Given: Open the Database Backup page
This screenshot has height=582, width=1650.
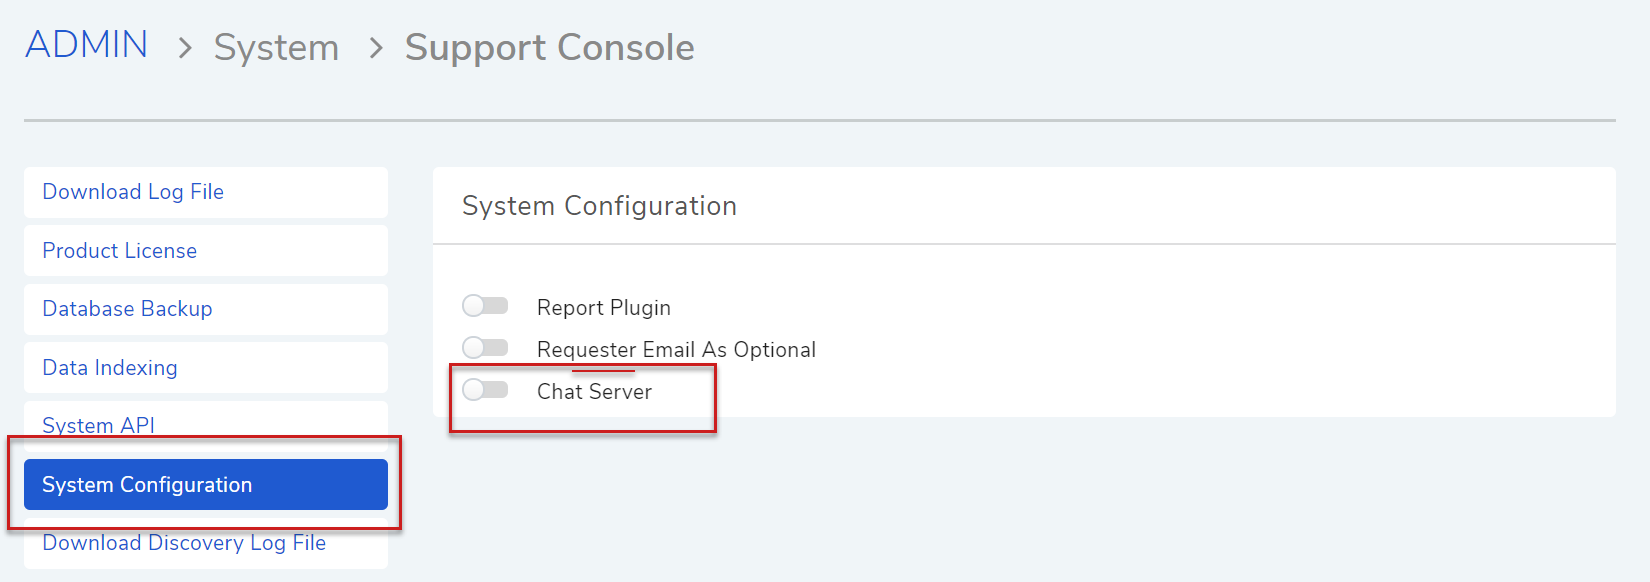Looking at the screenshot, I should pos(206,309).
